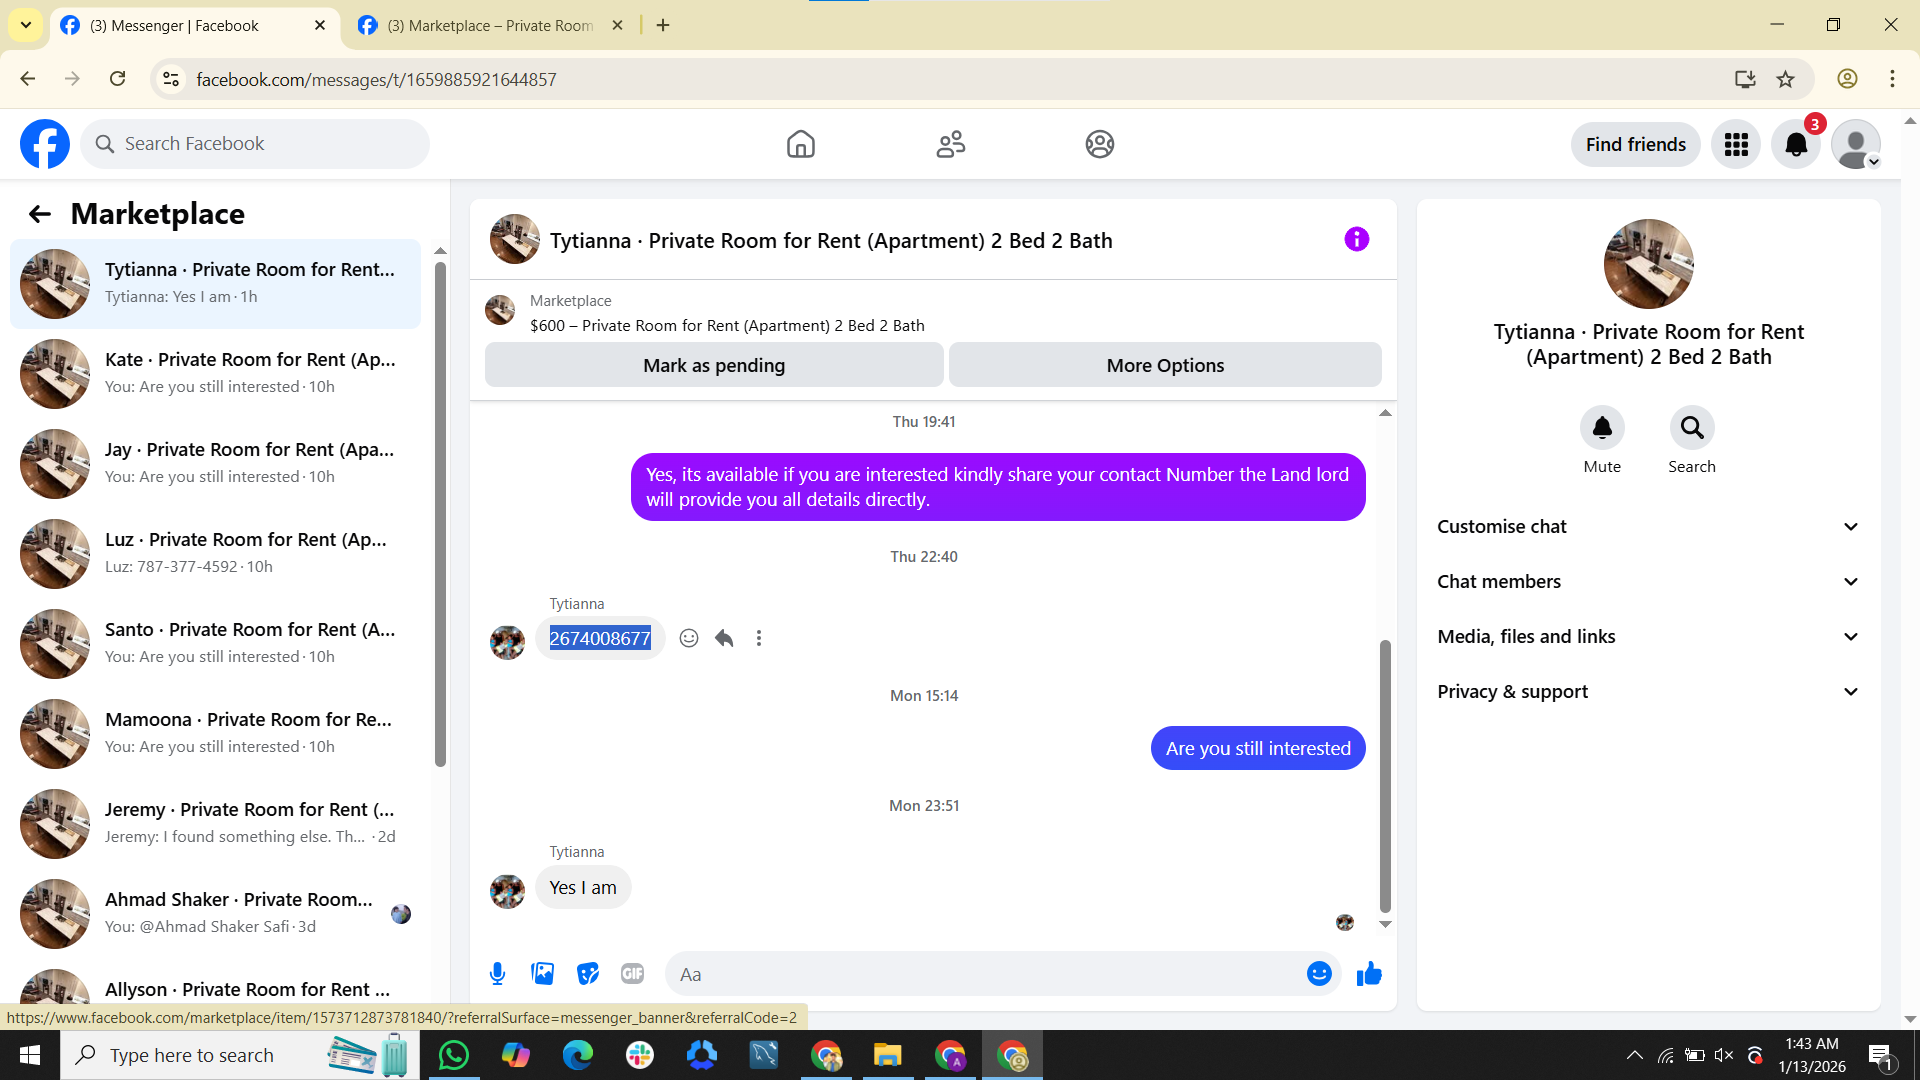Reply to the 2674008677 message
This screenshot has height=1080, width=1920.
[x=724, y=638]
